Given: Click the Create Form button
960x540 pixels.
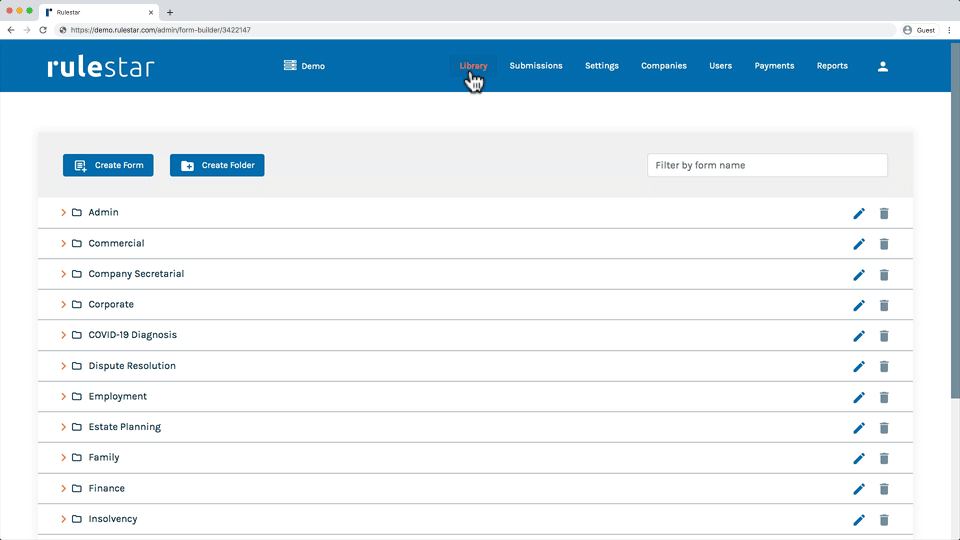Looking at the screenshot, I should pos(108,165).
